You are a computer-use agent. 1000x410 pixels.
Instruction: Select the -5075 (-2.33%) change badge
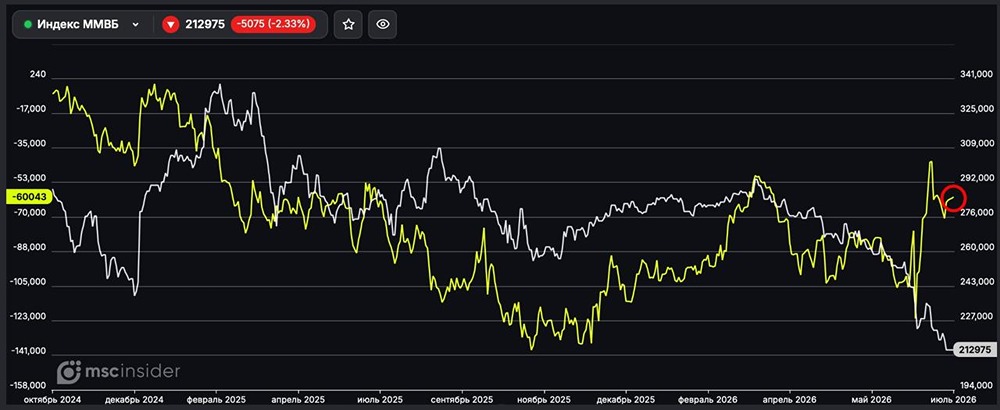click(273, 25)
